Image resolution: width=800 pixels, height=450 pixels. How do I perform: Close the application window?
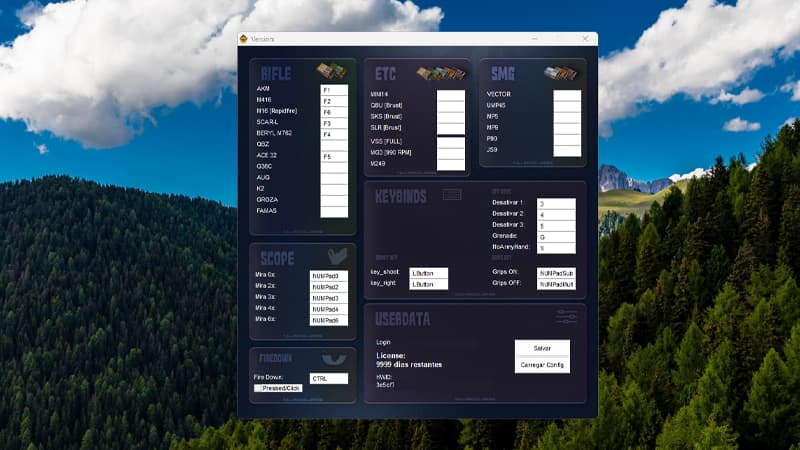click(x=585, y=39)
